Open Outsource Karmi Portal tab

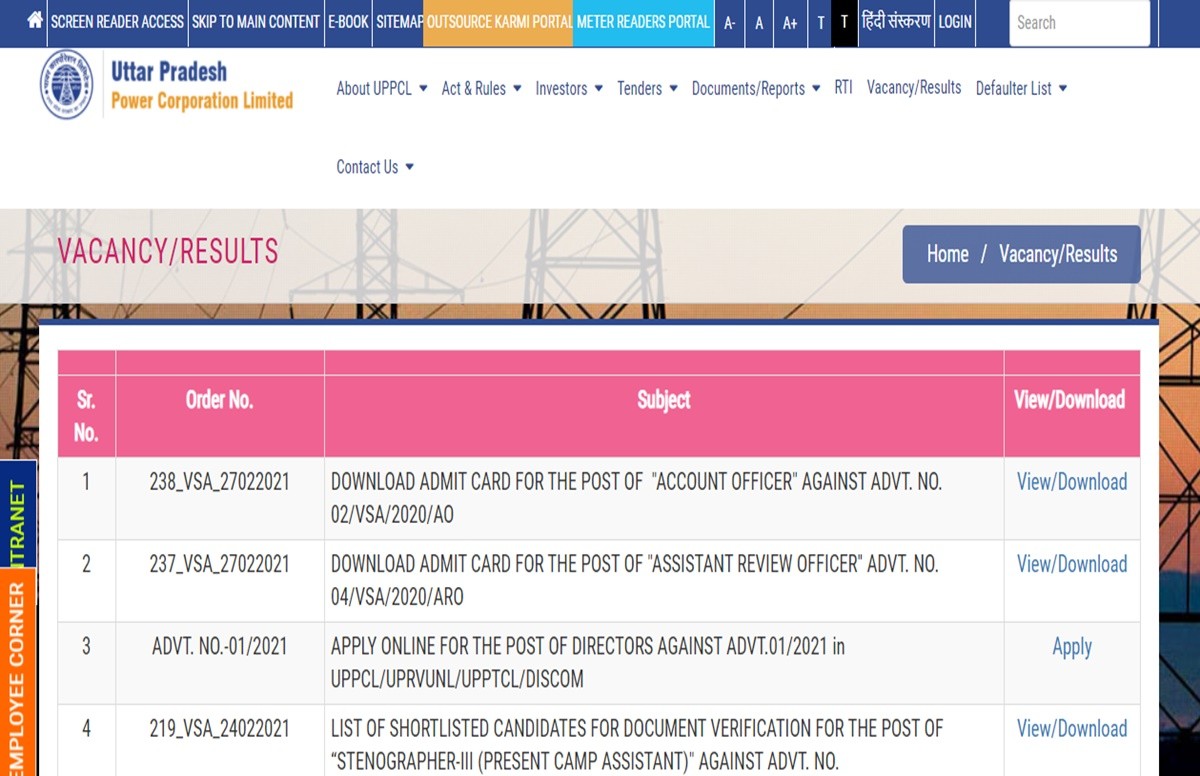click(499, 22)
